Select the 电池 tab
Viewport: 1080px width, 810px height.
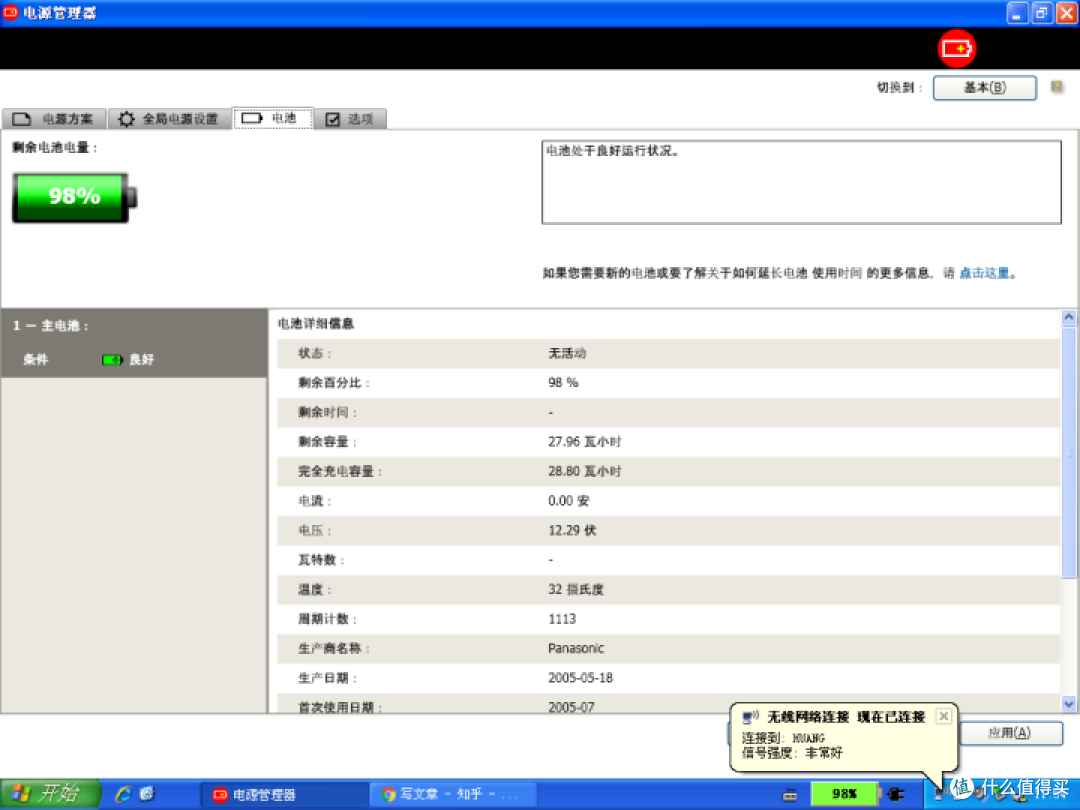pyautogui.click(x=273, y=118)
